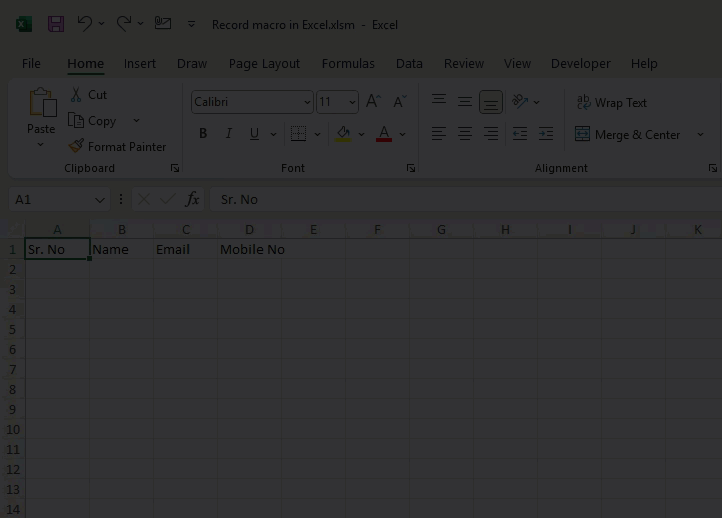
Task: Expand the Copy options arrow
Action: click(x=136, y=121)
